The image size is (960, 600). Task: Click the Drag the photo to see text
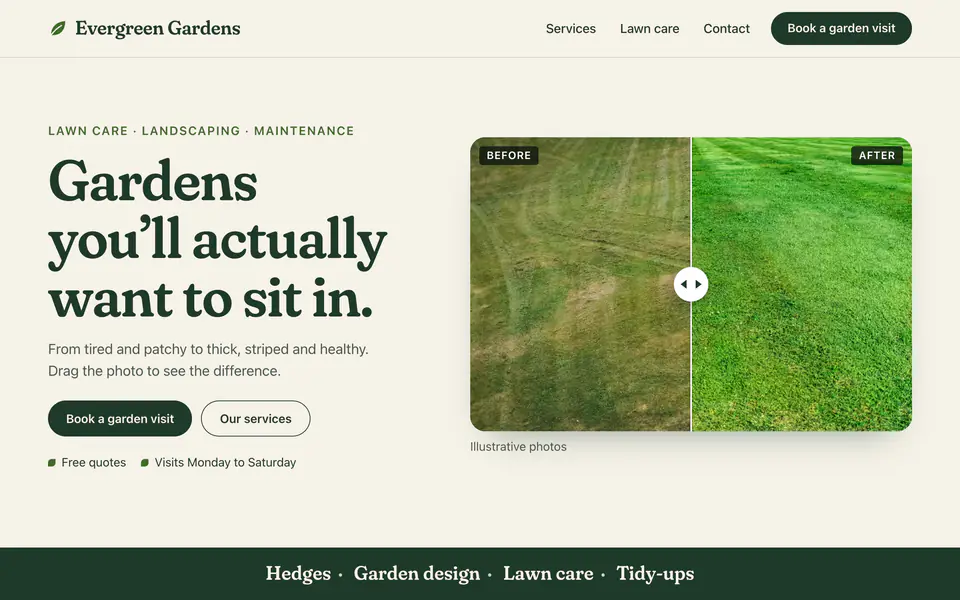point(164,371)
